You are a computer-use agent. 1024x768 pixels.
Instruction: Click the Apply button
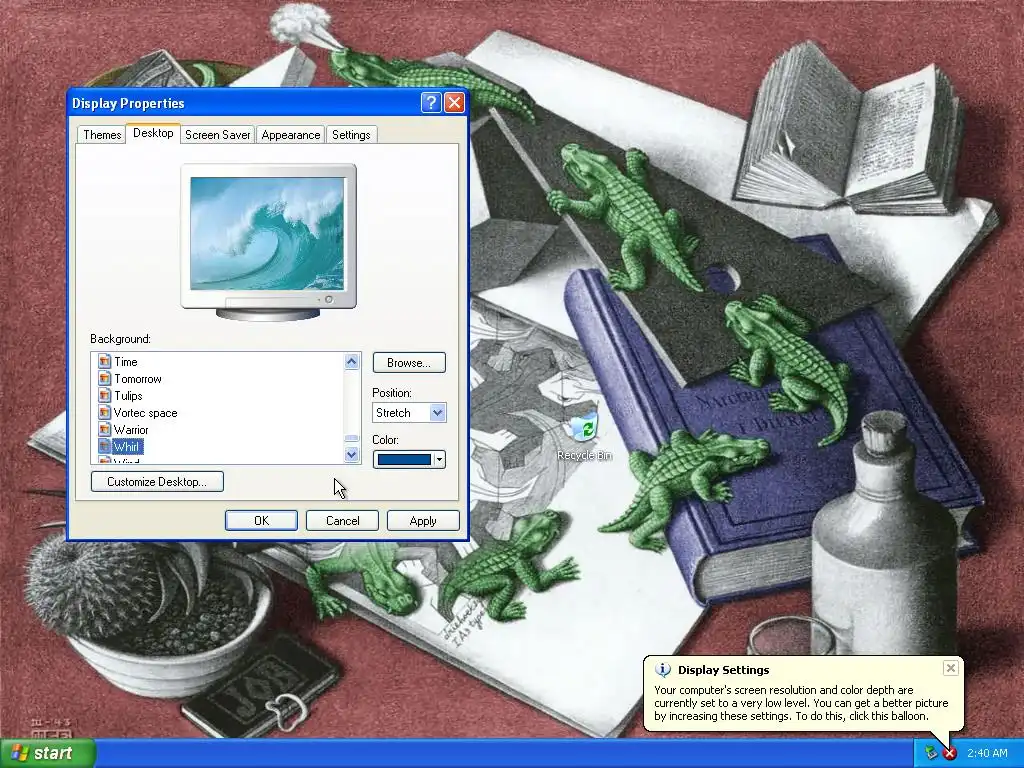tap(423, 520)
